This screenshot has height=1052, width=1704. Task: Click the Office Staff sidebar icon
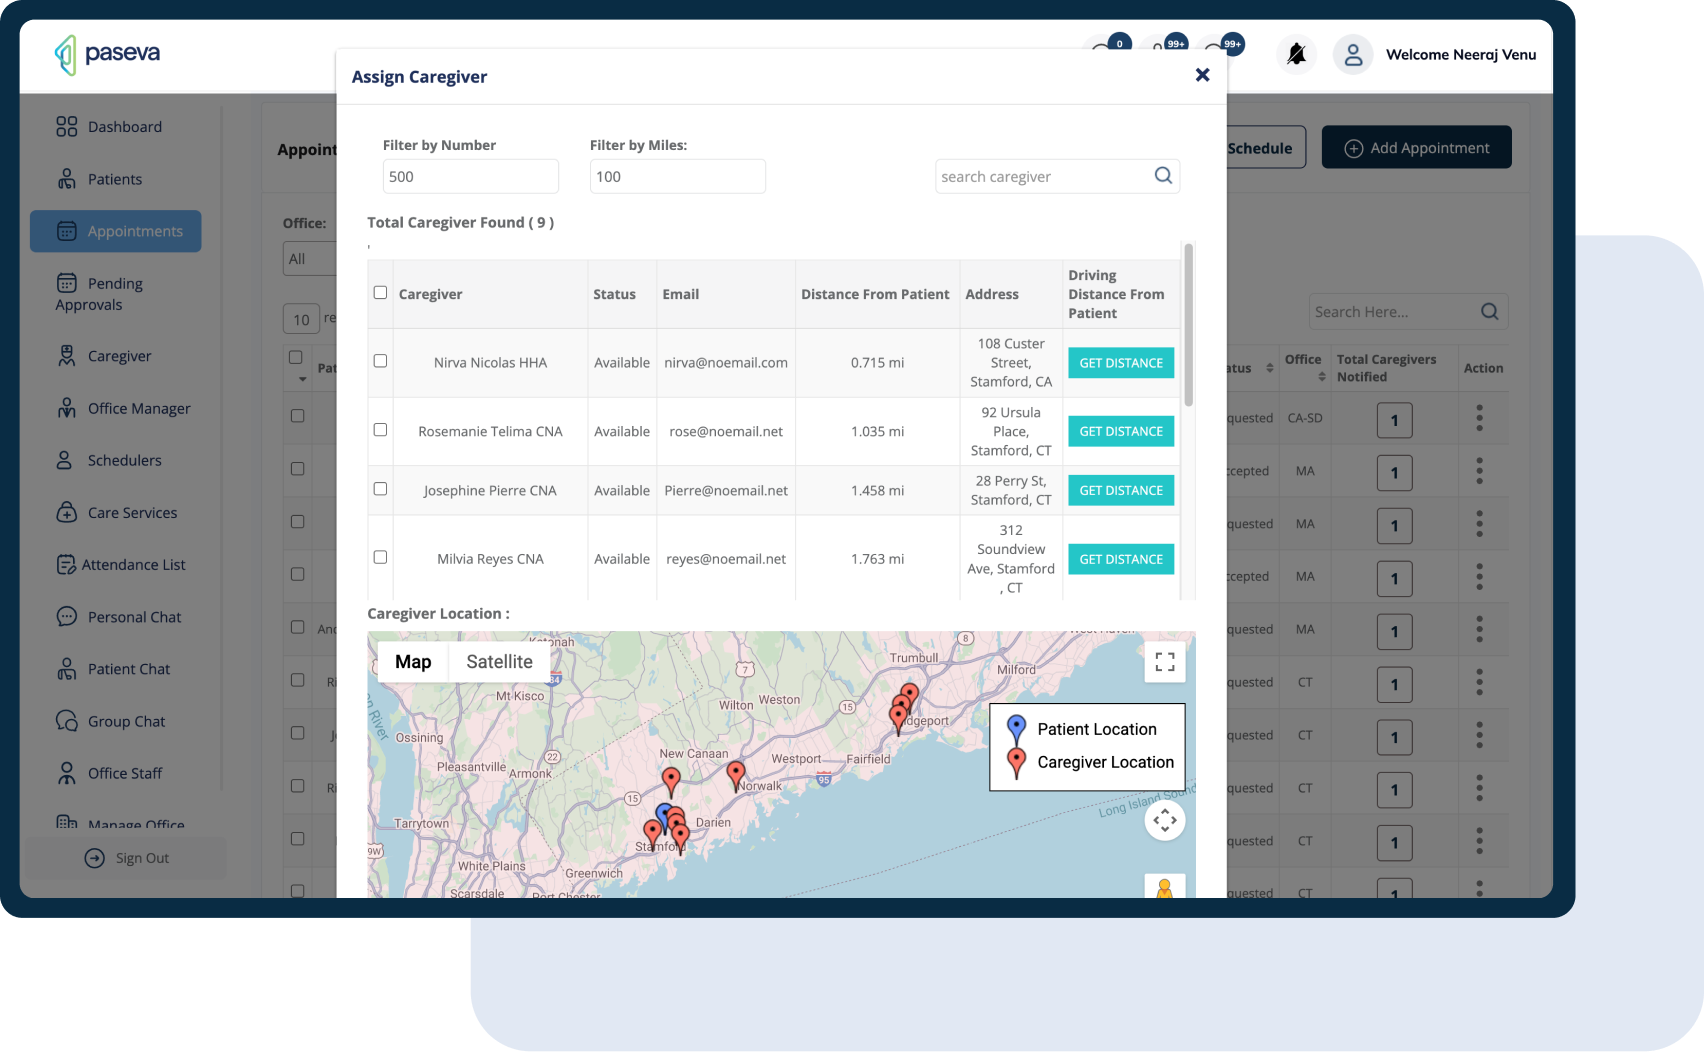[66, 773]
